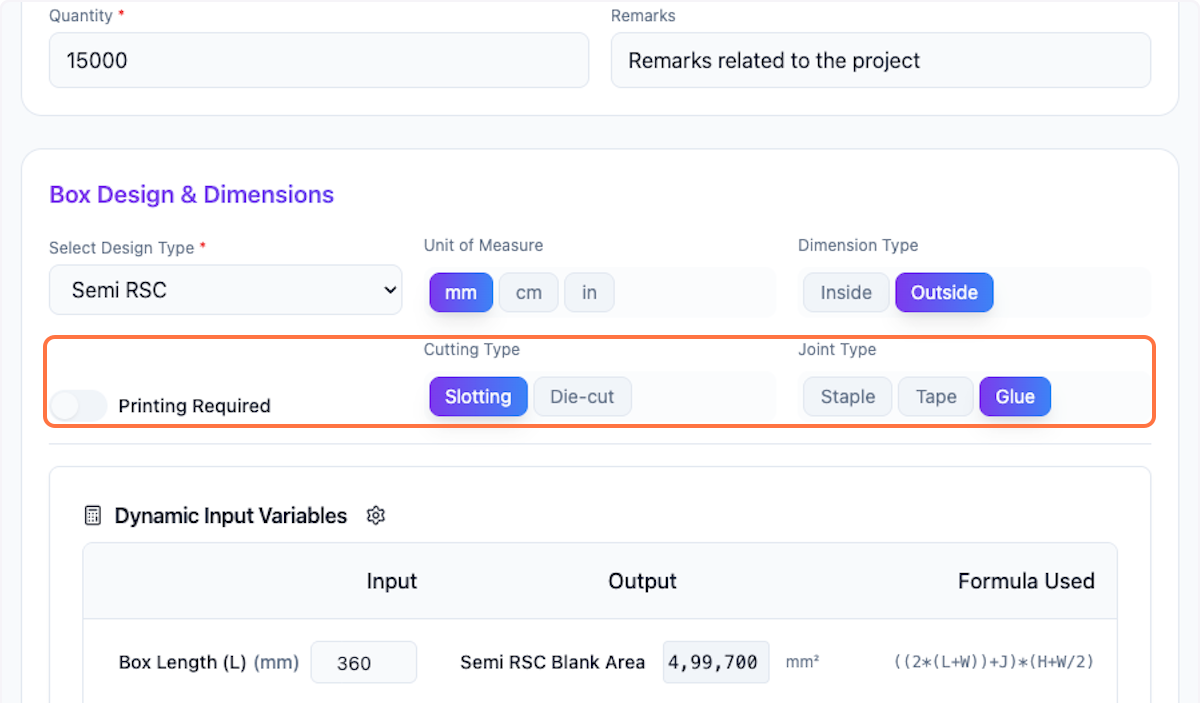Viewport: 1200px width, 703px height.
Task: Click the Box Design & Dimensions heading
Action: [192, 195]
